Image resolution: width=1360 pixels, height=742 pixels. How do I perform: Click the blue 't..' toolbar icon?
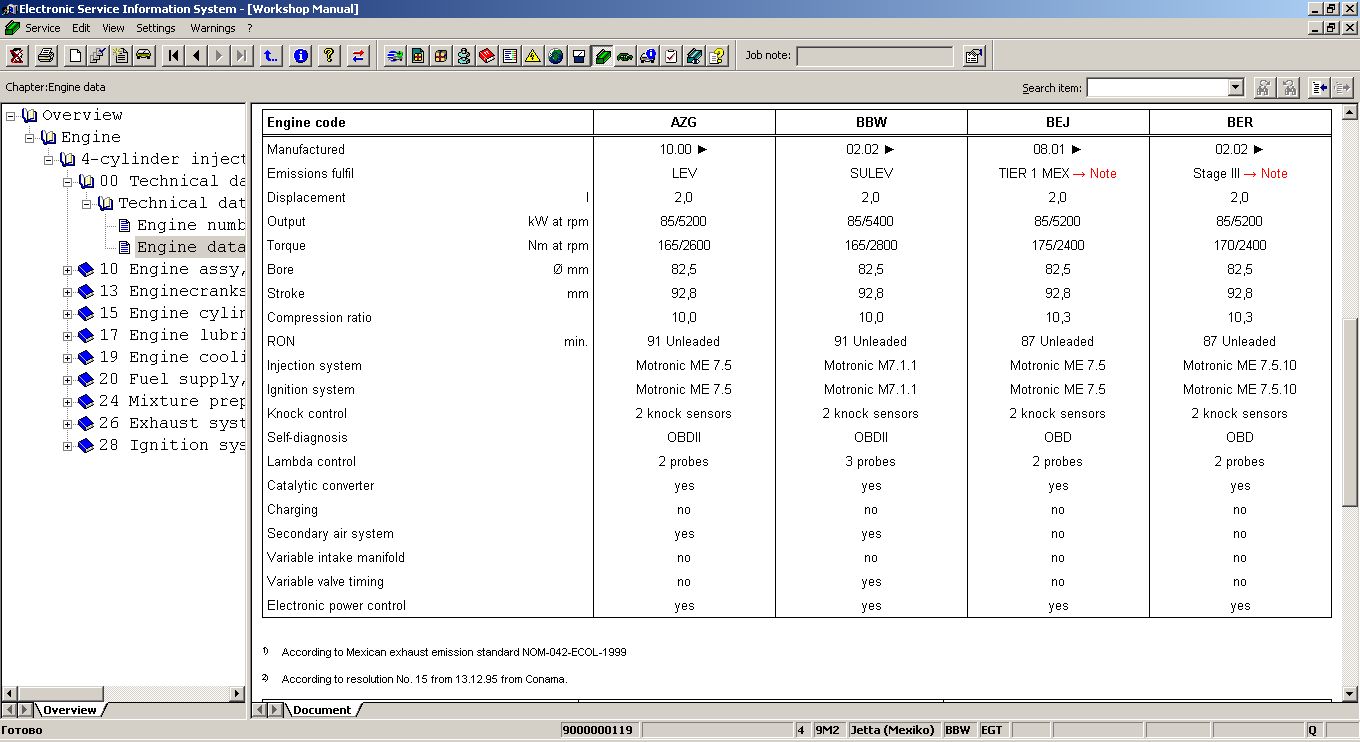[x=271, y=56]
